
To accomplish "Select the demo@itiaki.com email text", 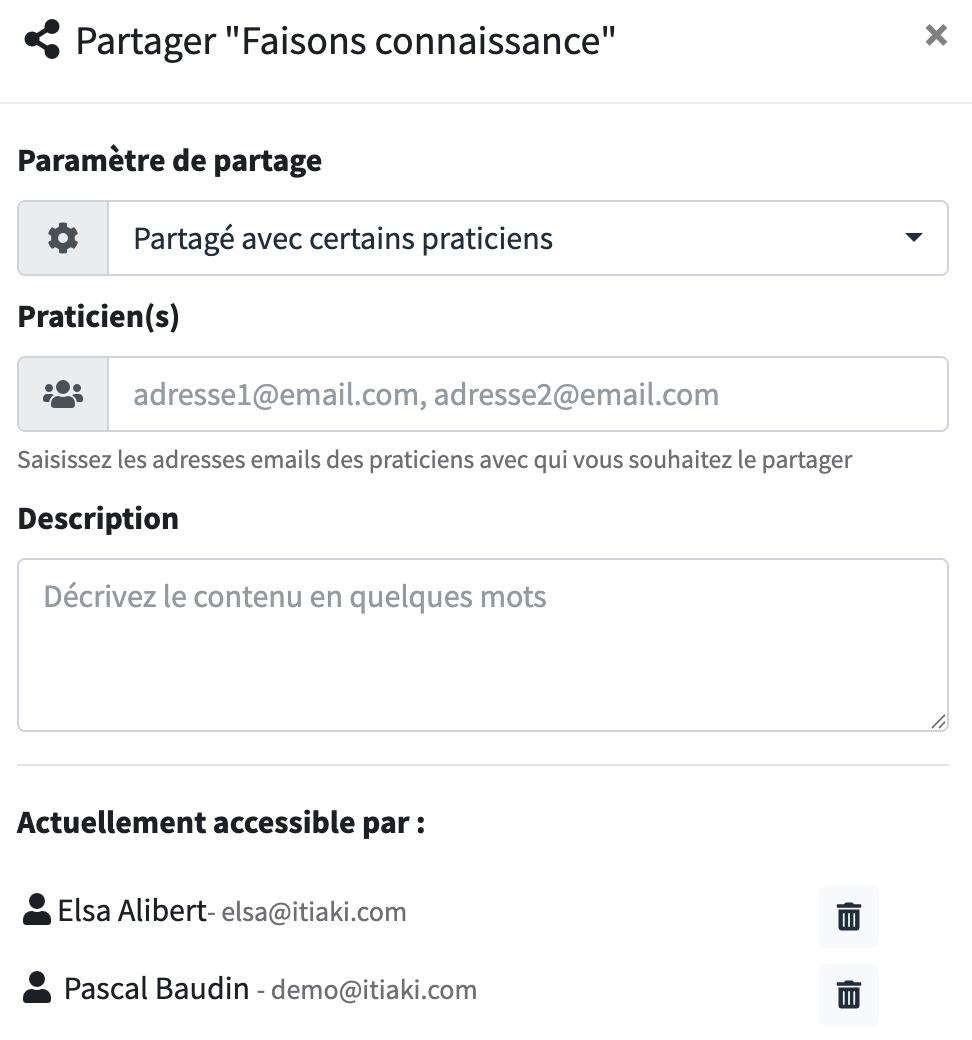I will pyautogui.click(x=374, y=990).
